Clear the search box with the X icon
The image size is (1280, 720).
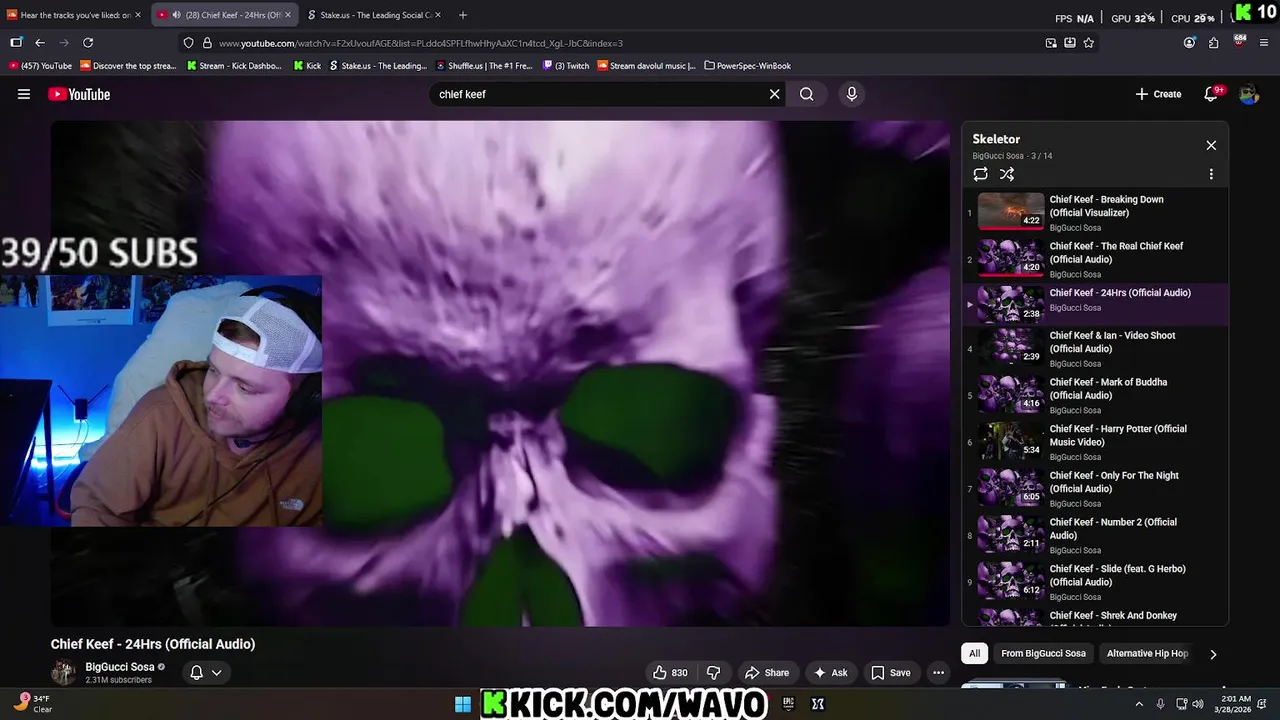[774, 94]
